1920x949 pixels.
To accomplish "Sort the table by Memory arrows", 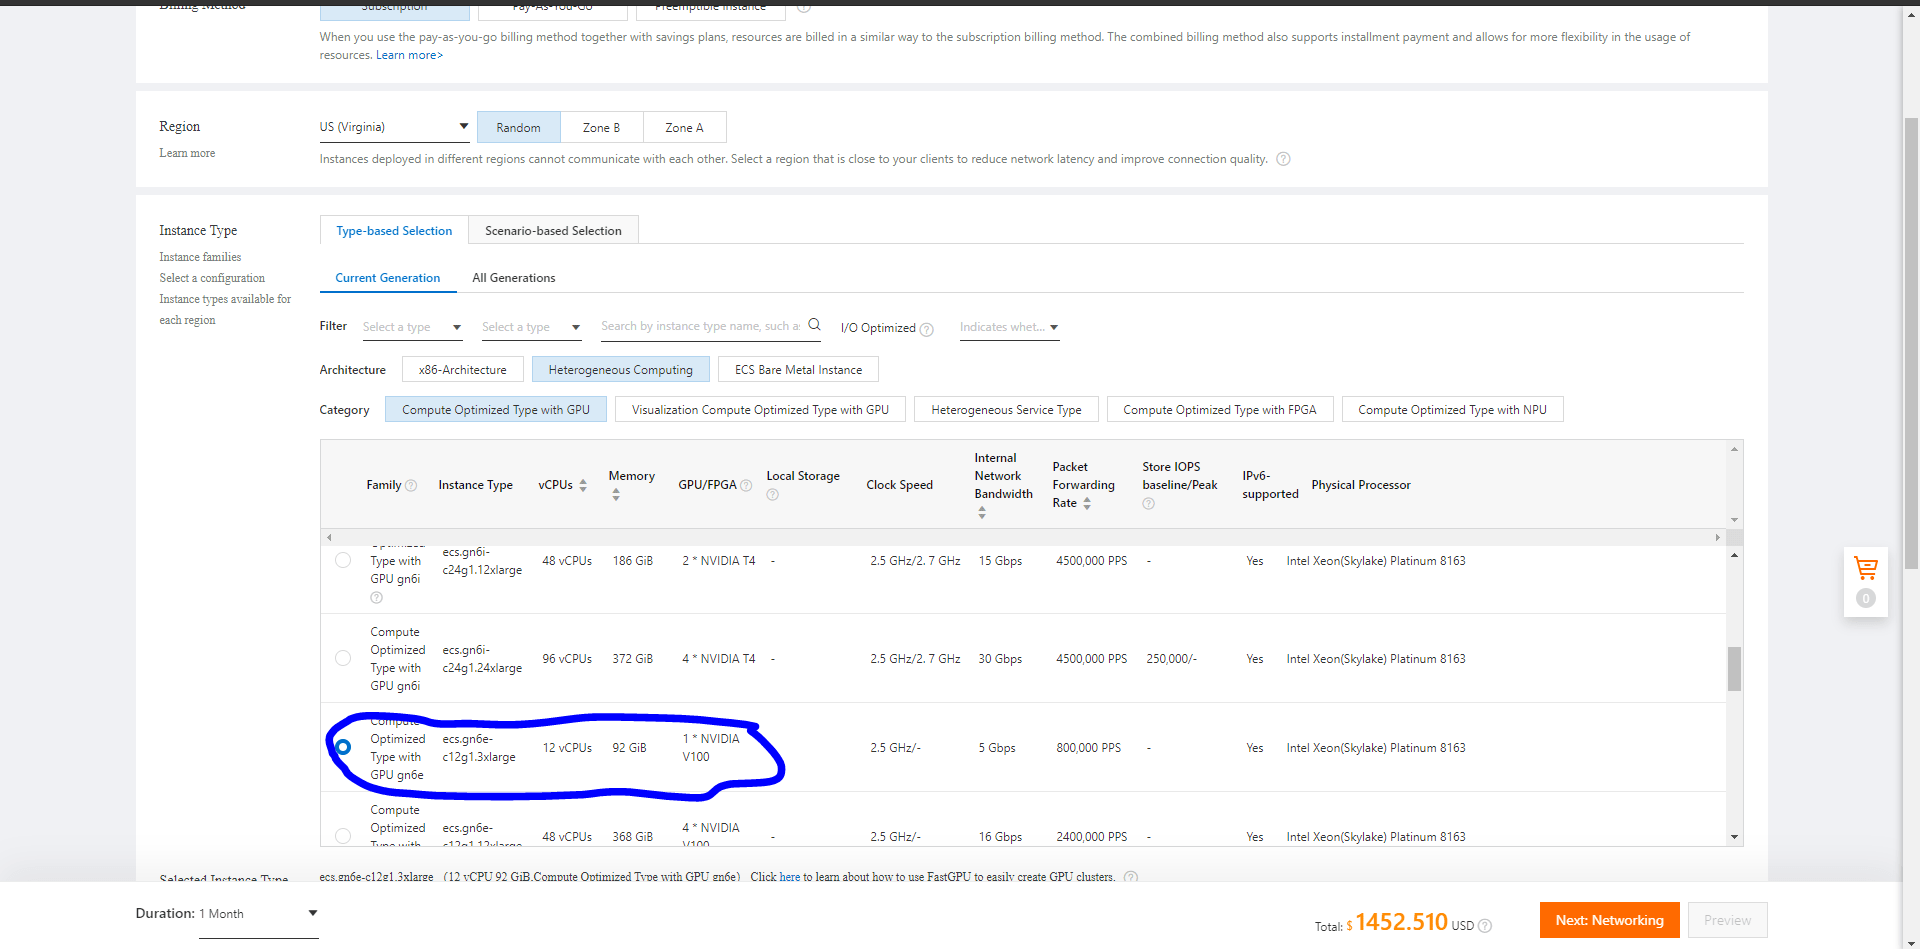I will coord(616,494).
